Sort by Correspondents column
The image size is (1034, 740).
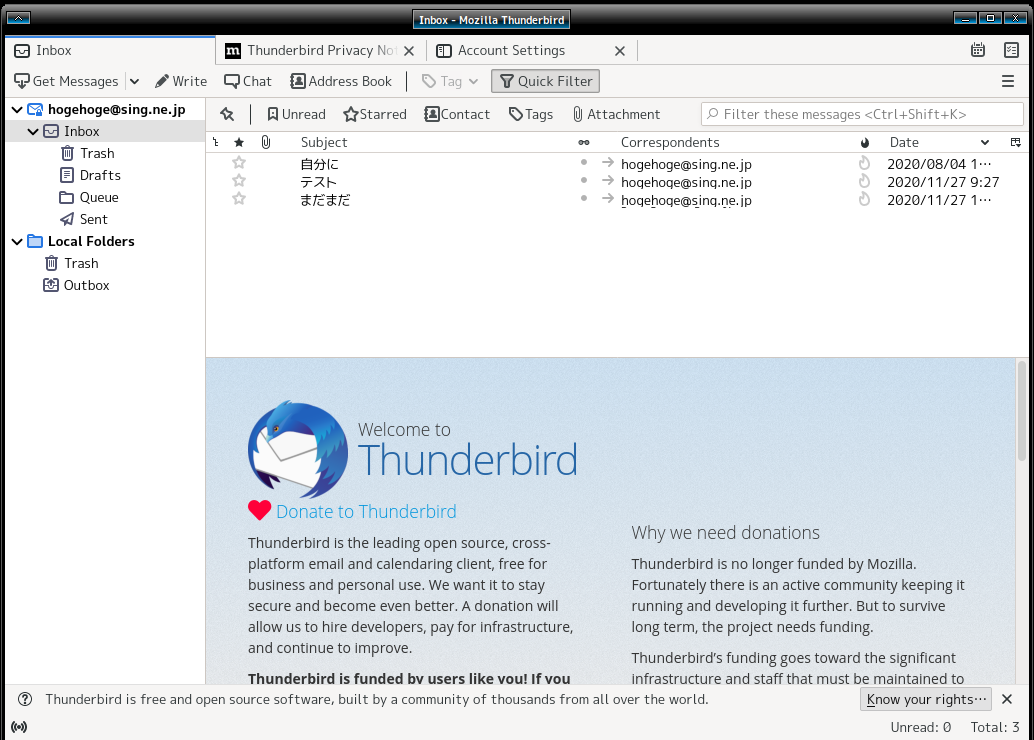[x=670, y=142]
